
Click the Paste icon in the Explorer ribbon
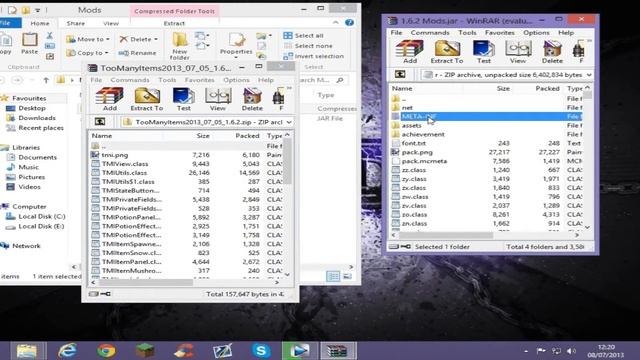[29, 44]
